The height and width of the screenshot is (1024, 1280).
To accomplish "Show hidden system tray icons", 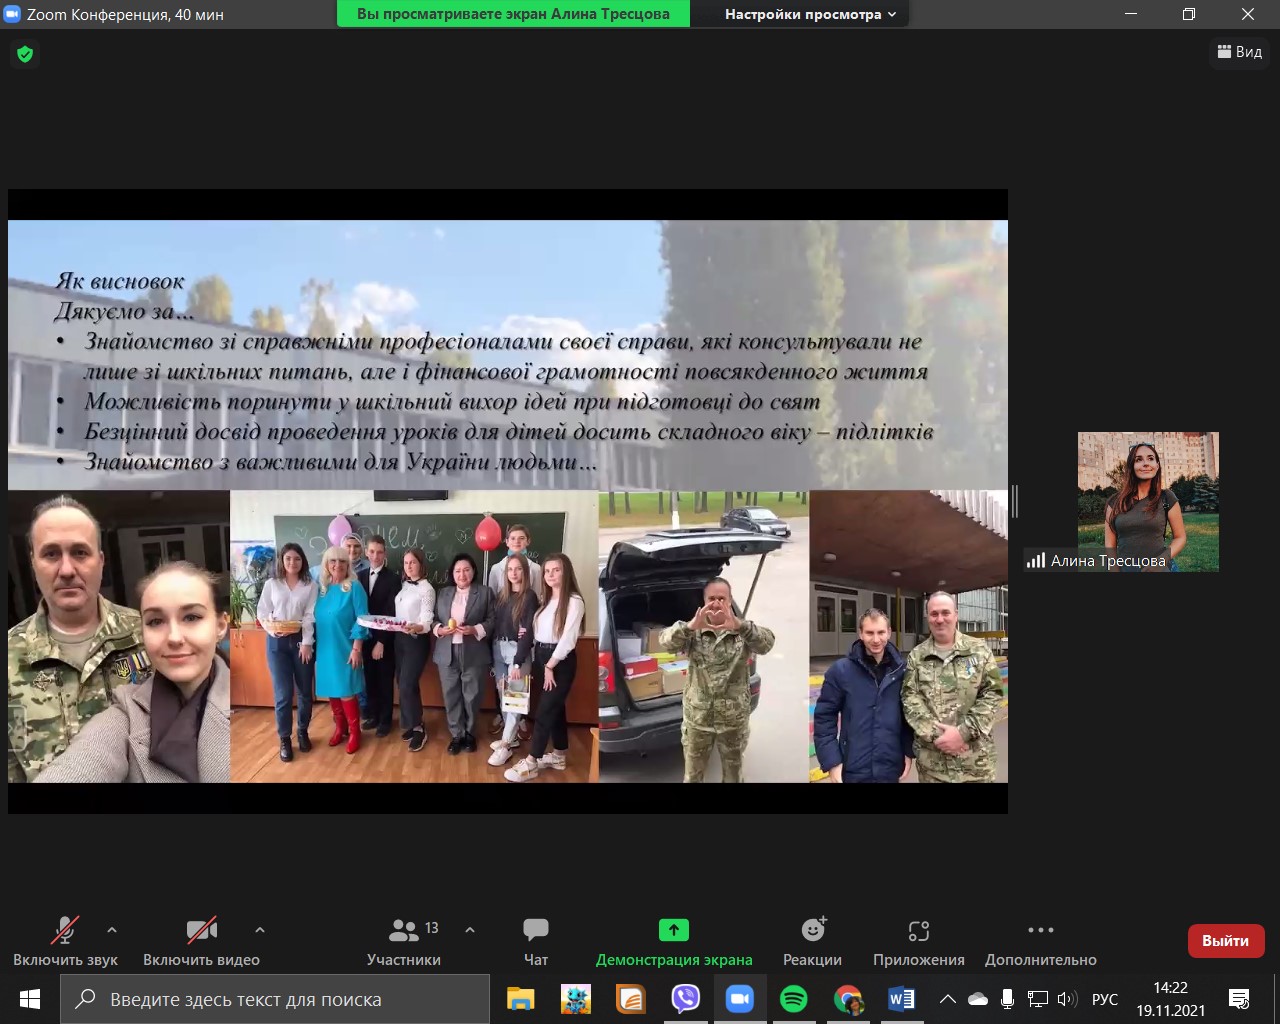I will 947,999.
